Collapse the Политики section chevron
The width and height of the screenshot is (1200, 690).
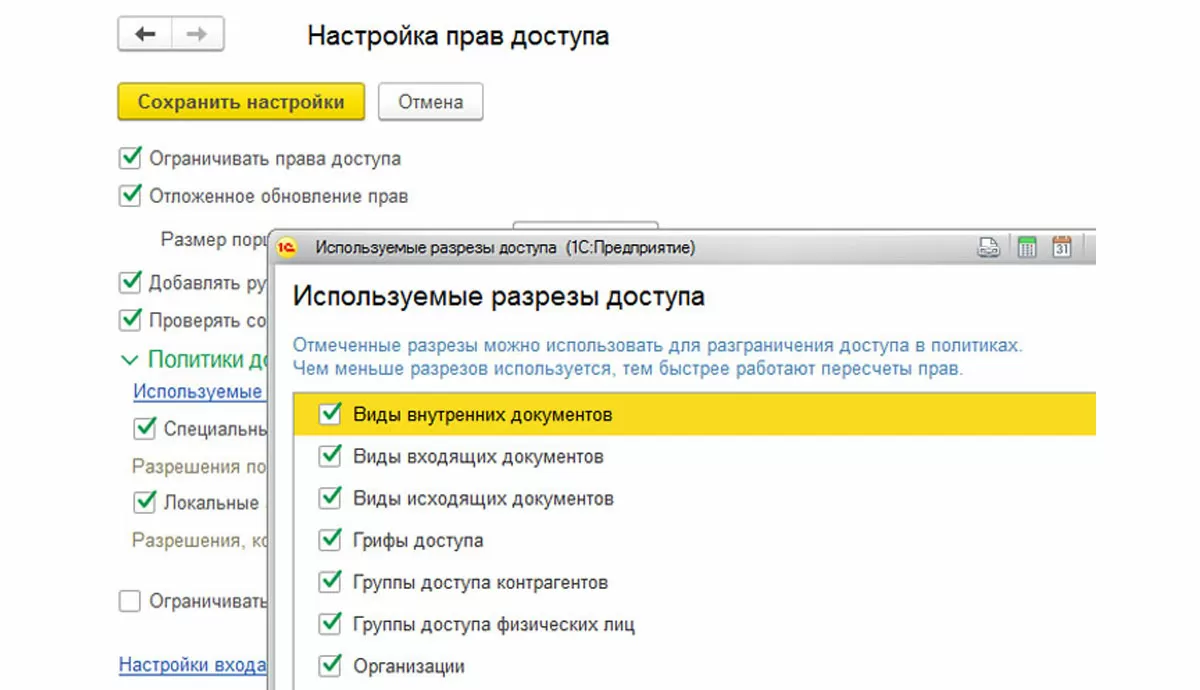coord(130,359)
